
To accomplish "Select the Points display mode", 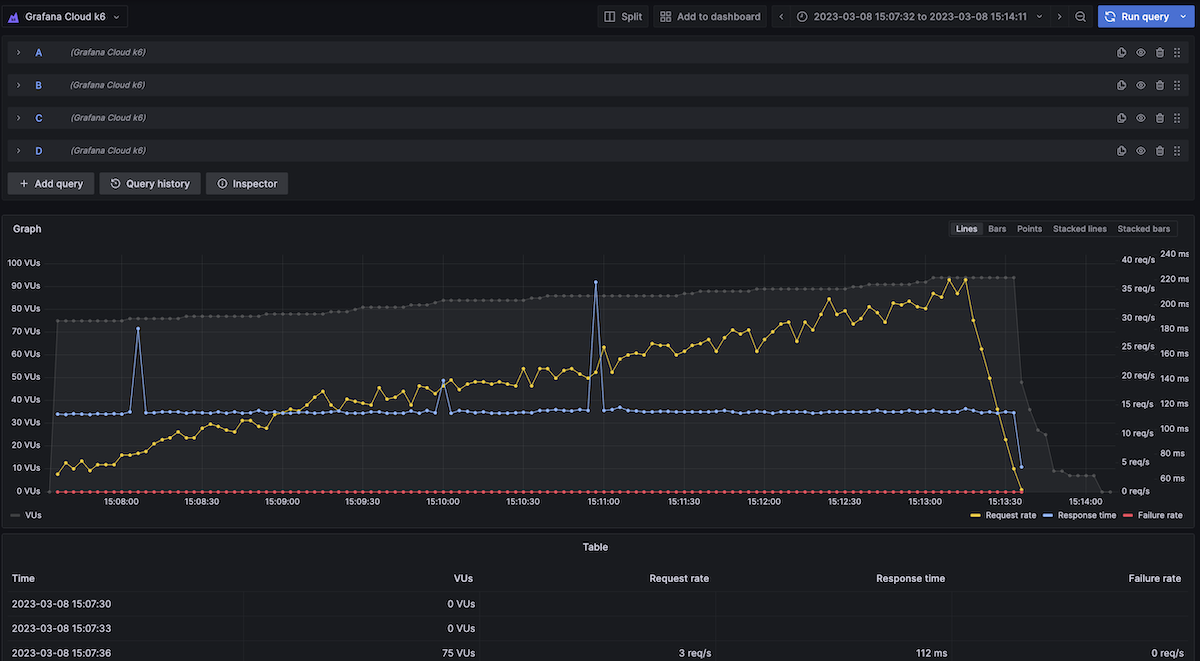I will pos(1029,228).
